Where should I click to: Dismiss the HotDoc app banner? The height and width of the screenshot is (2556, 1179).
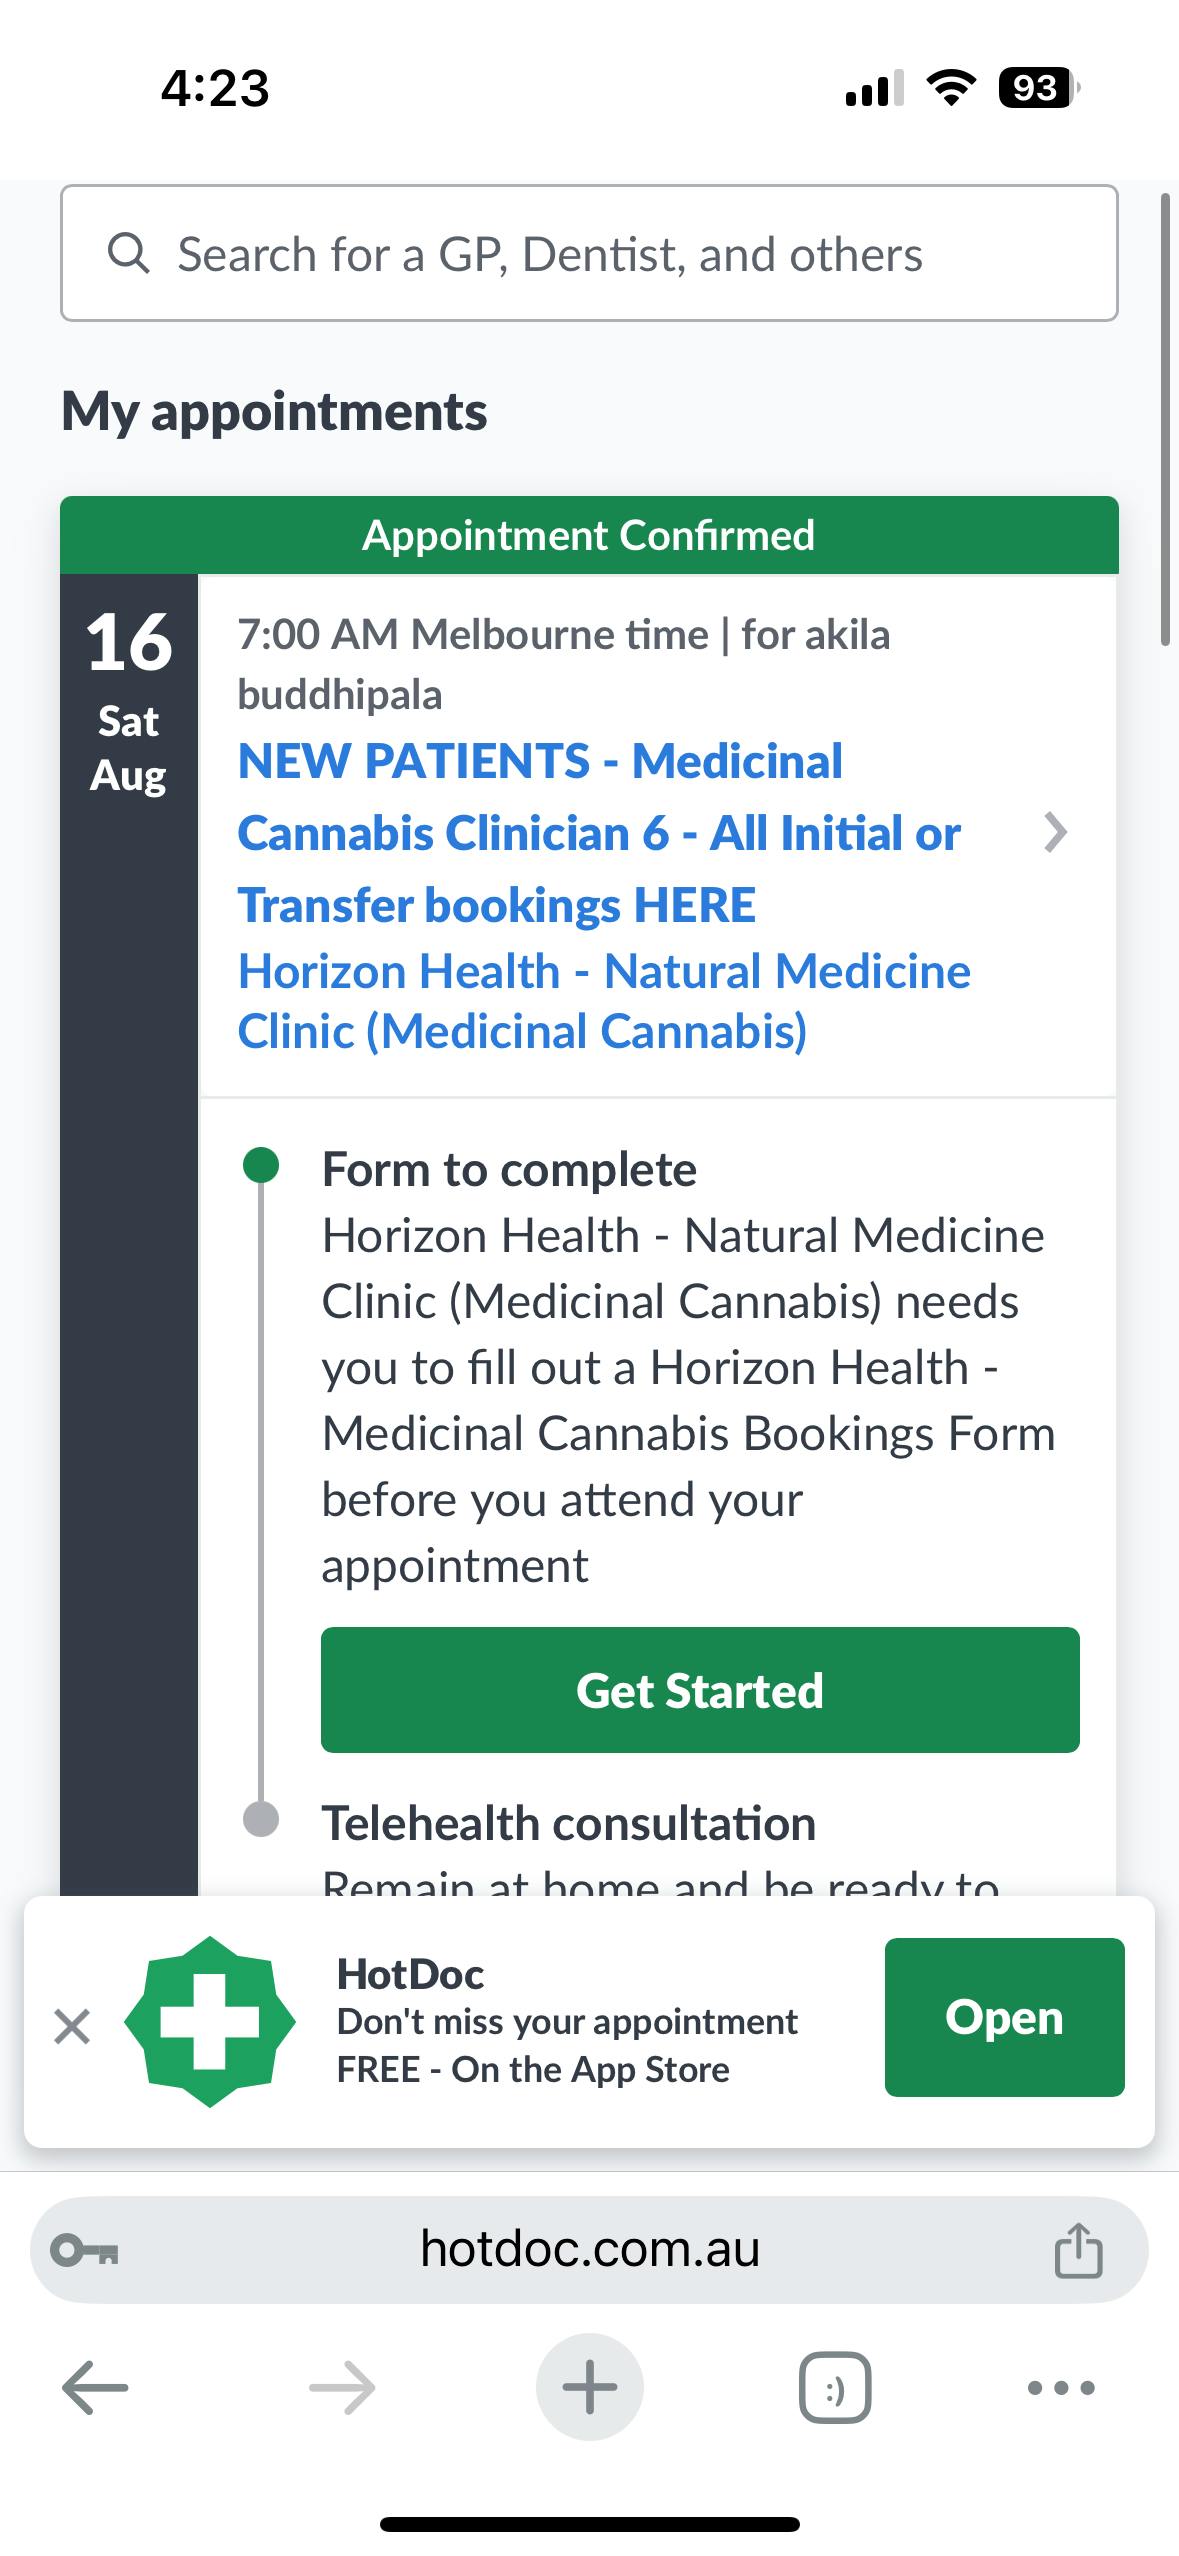[72, 2027]
